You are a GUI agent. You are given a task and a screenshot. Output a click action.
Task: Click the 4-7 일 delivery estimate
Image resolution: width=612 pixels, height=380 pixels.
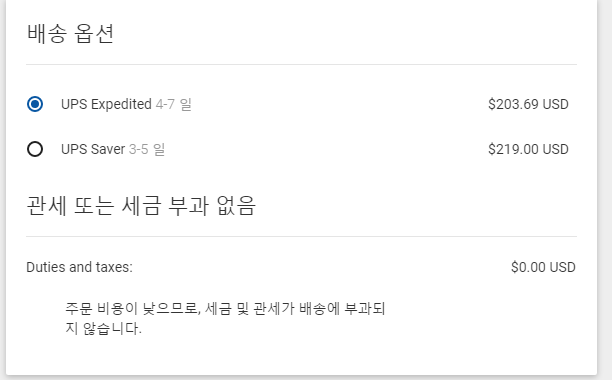[x=174, y=104]
